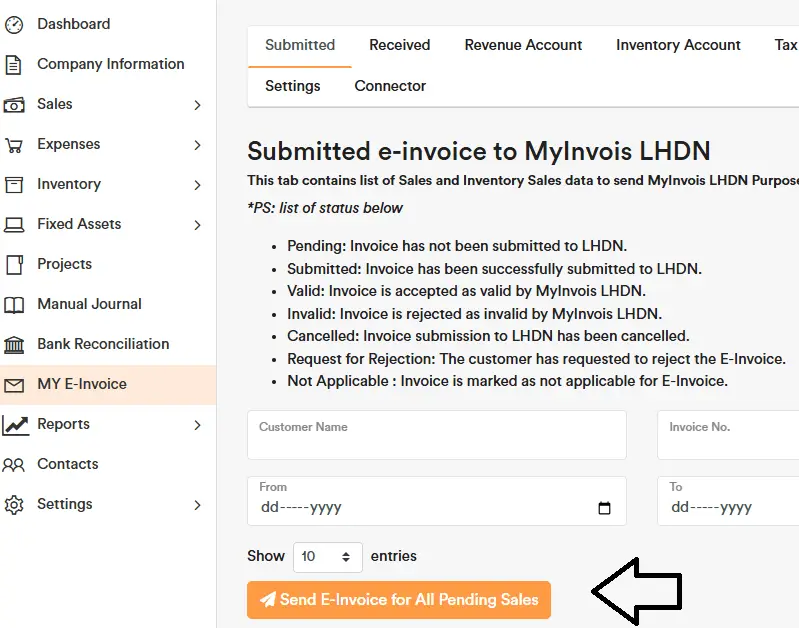
Task: Click the Sales money icon
Action: pos(14,105)
